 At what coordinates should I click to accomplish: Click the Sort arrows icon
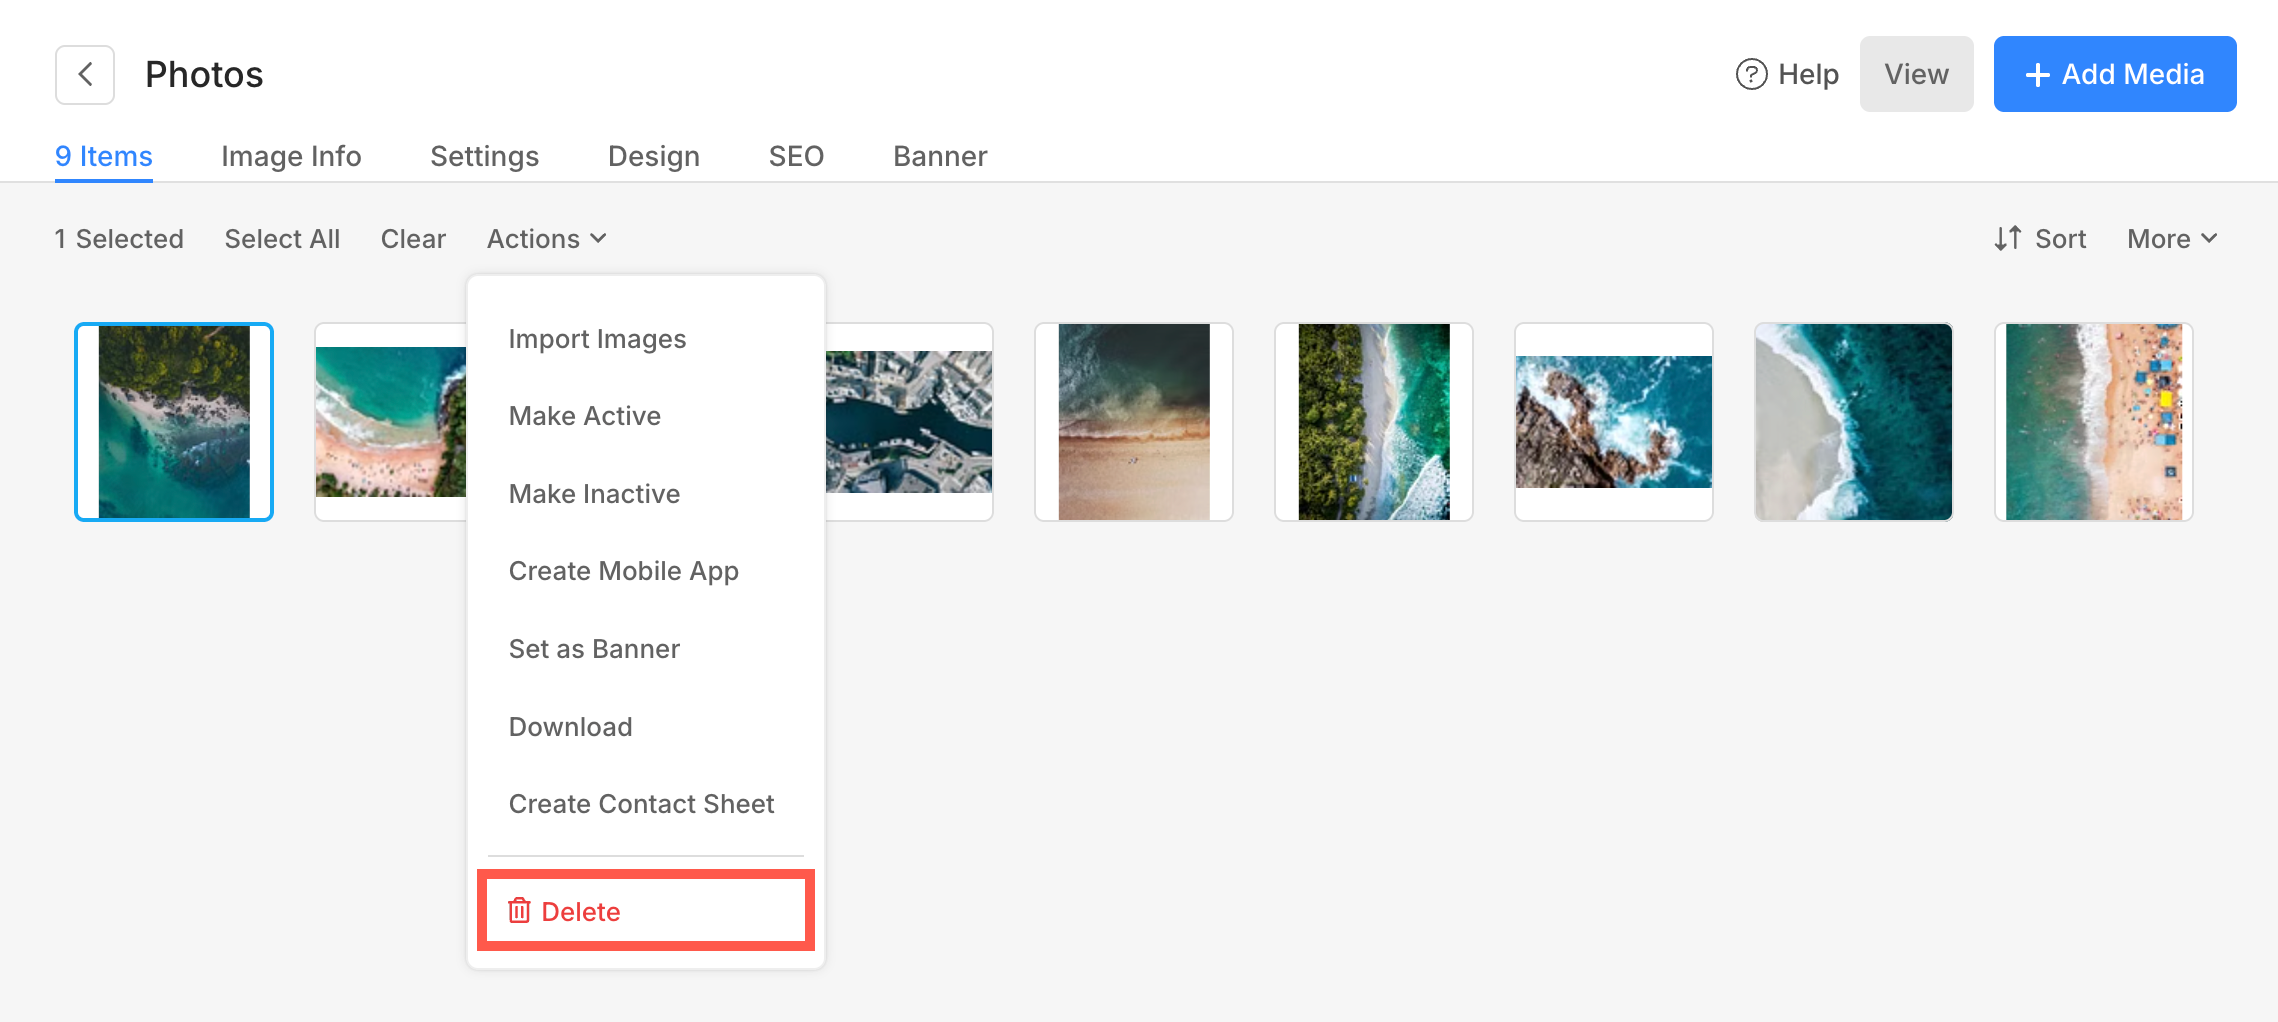pyautogui.click(x=2007, y=239)
